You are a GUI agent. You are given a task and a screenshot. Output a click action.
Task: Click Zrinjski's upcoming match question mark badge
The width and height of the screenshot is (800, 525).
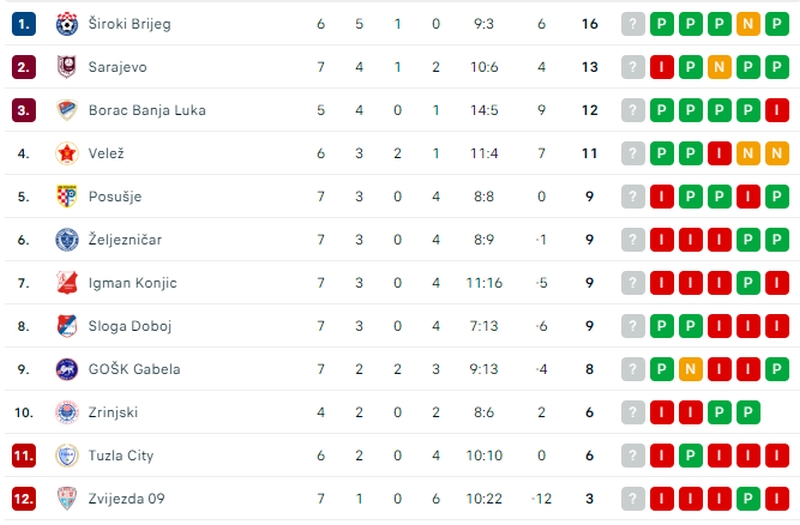pyautogui.click(x=633, y=412)
